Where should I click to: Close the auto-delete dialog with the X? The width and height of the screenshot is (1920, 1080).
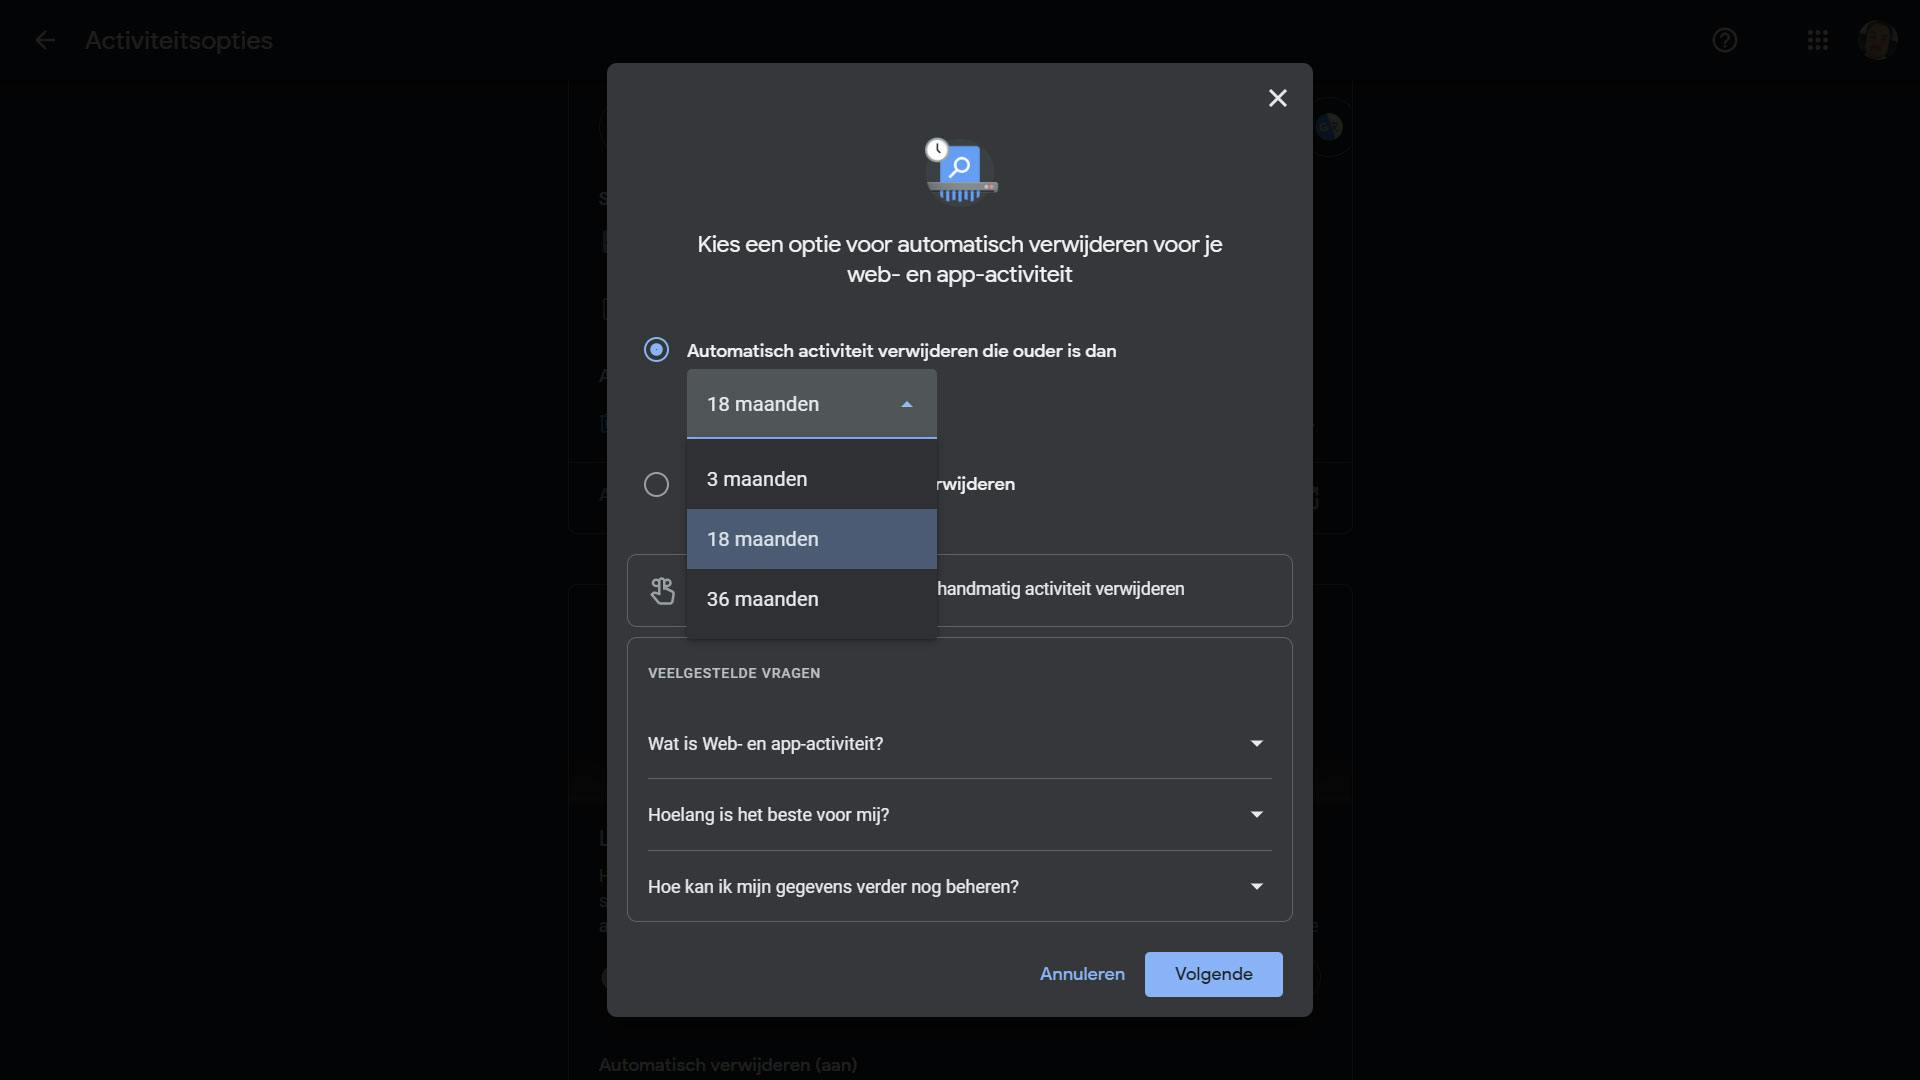click(1277, 98)
